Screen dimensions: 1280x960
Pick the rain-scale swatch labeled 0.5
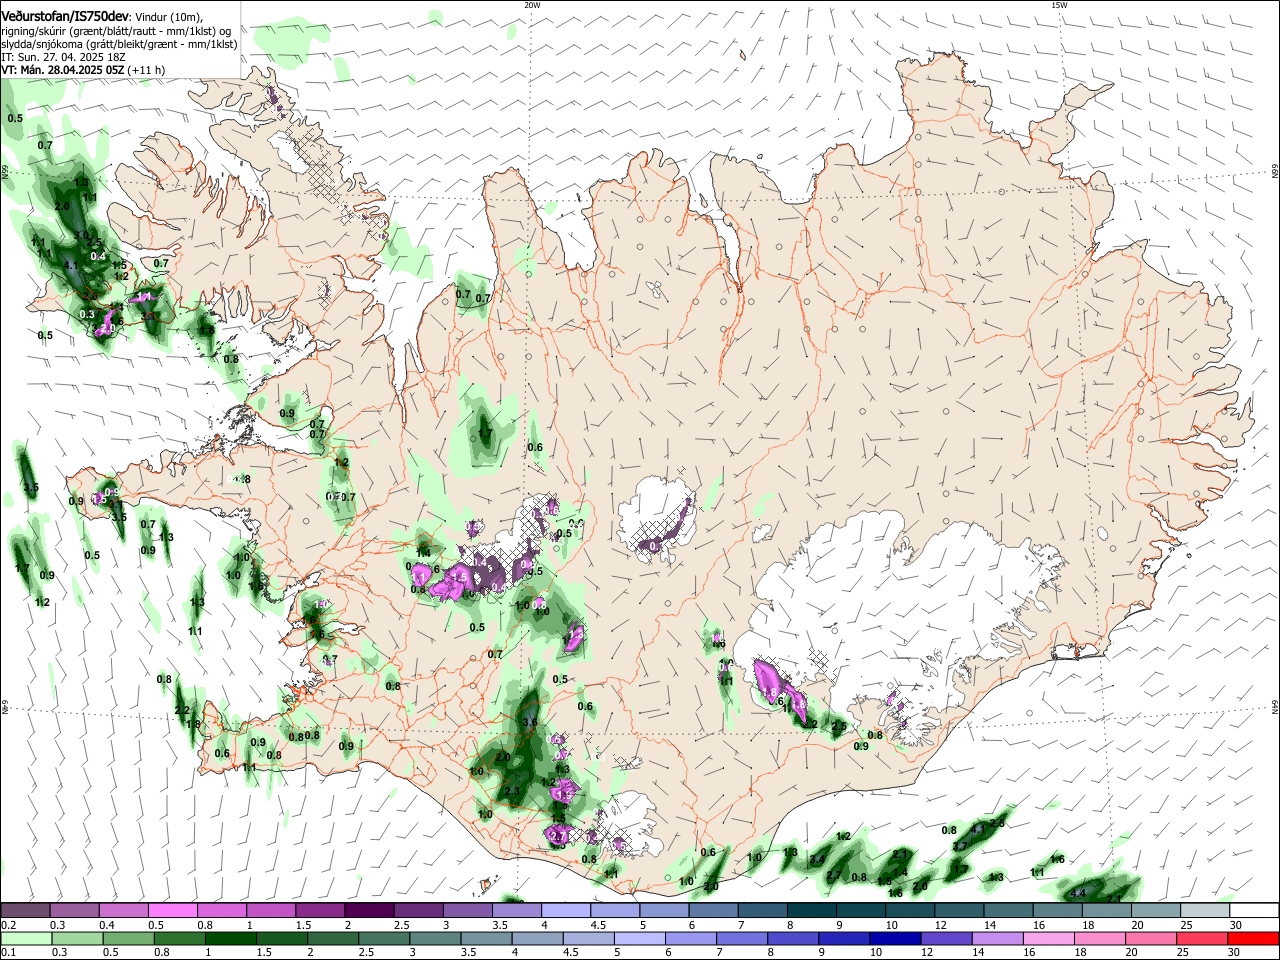tap(128, 939)
